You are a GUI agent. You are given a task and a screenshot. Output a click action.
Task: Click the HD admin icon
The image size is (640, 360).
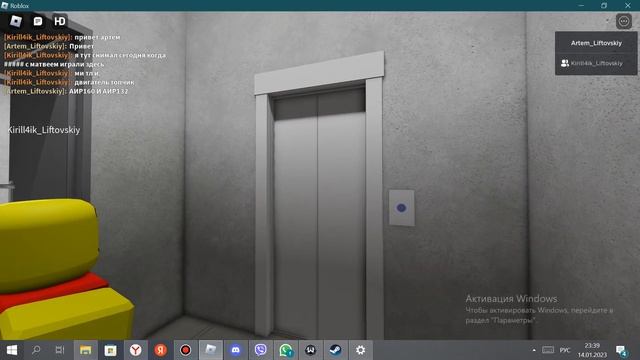[x=60, y=21]
